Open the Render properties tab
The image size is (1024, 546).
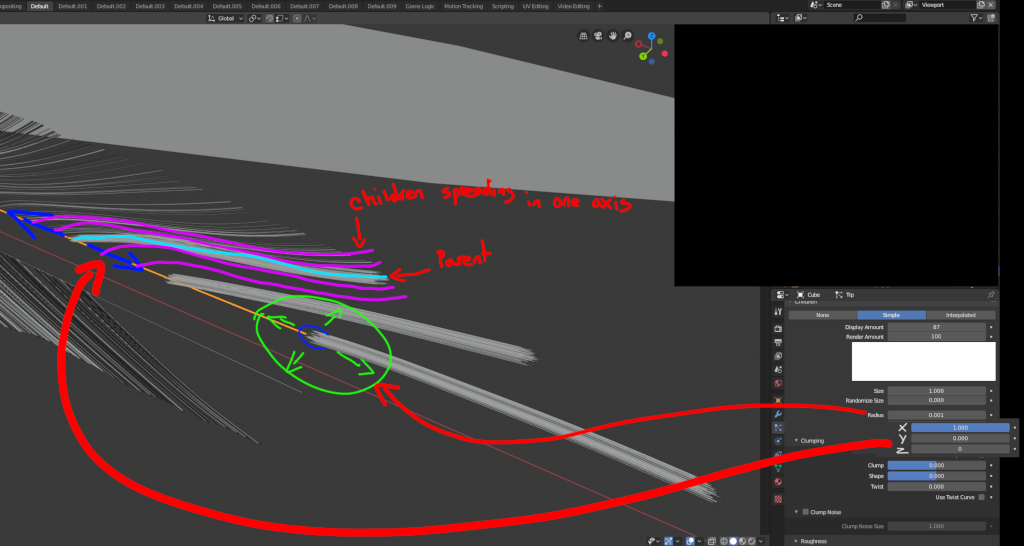(x=778, y=328)
